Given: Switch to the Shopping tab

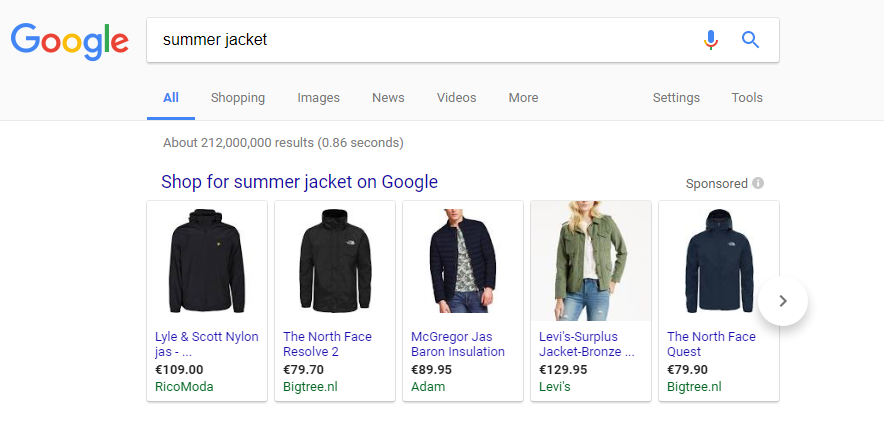Looking at the screenshot, I should [237, 98].
